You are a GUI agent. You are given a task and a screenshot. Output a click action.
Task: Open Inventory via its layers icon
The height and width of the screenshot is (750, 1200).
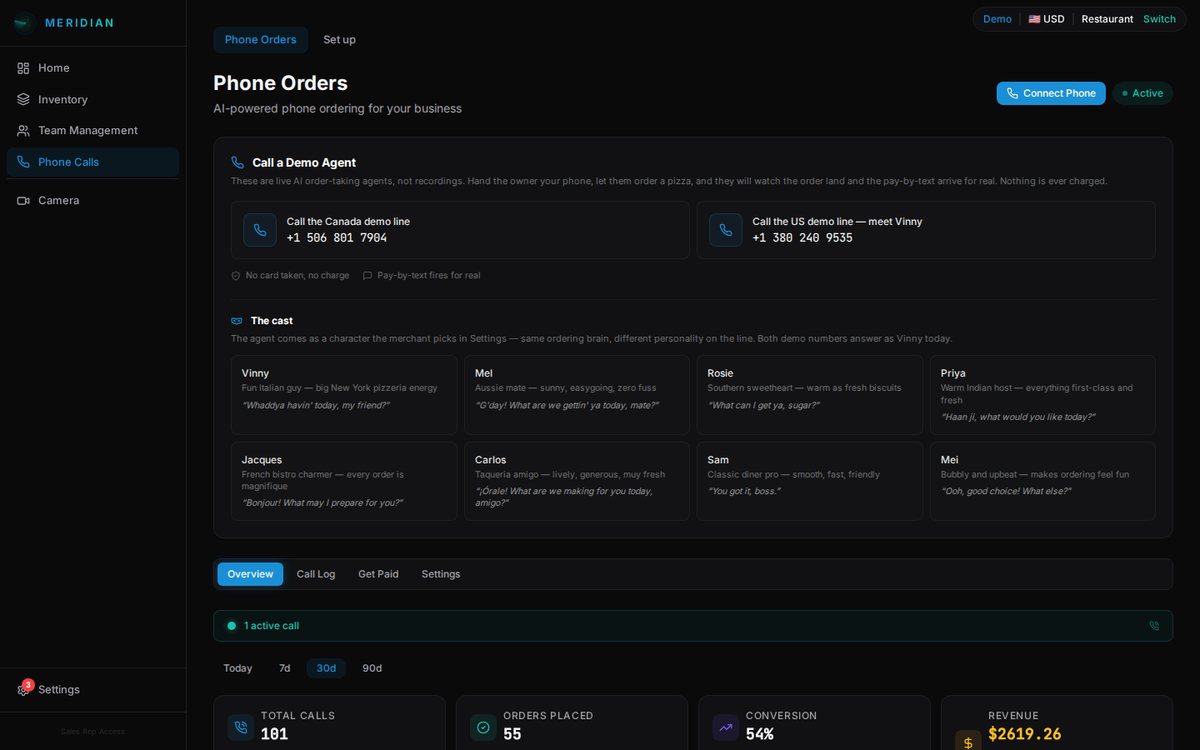[23, 99]
